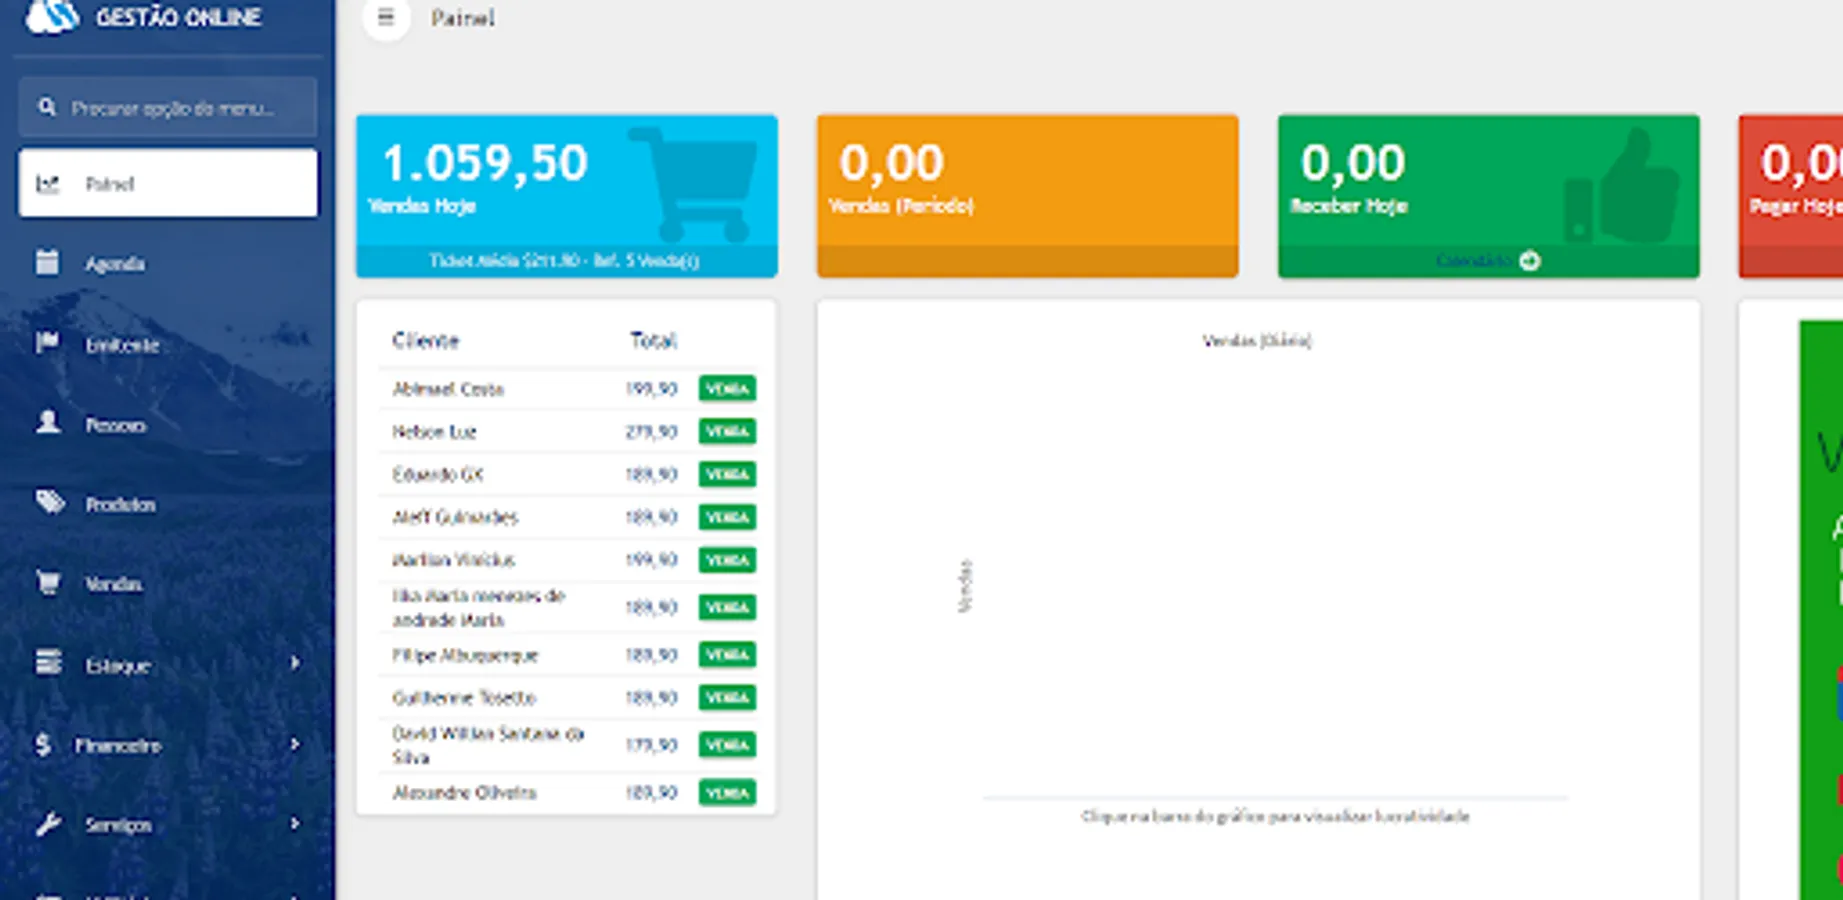Expand the Serviços submenu chevron
Screen dimensions: 1843x900
click(x=295, y=824)
